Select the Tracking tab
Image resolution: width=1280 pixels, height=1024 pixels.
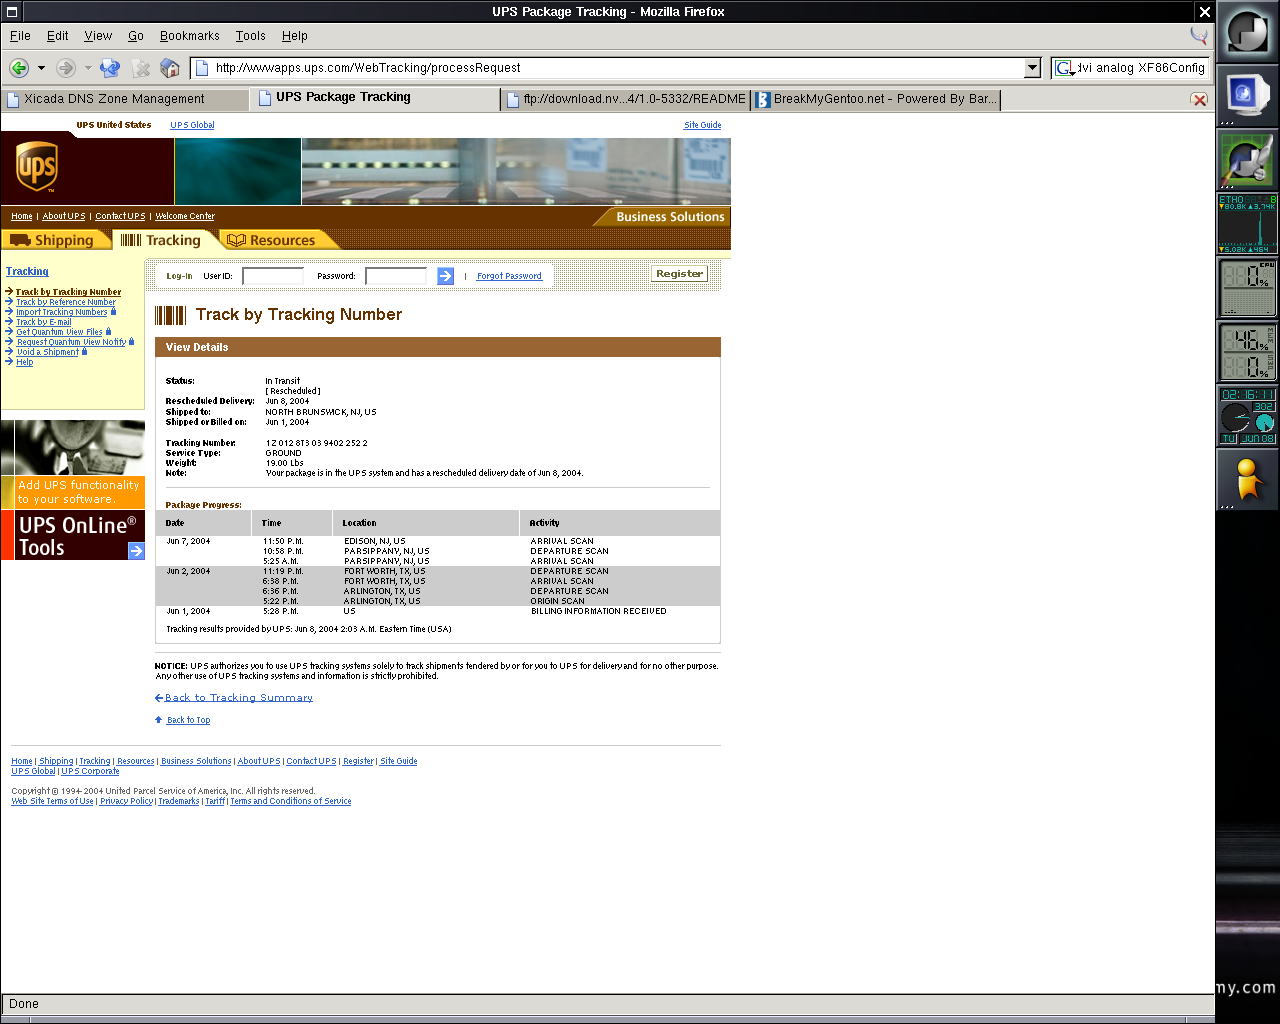coord(161,240)
